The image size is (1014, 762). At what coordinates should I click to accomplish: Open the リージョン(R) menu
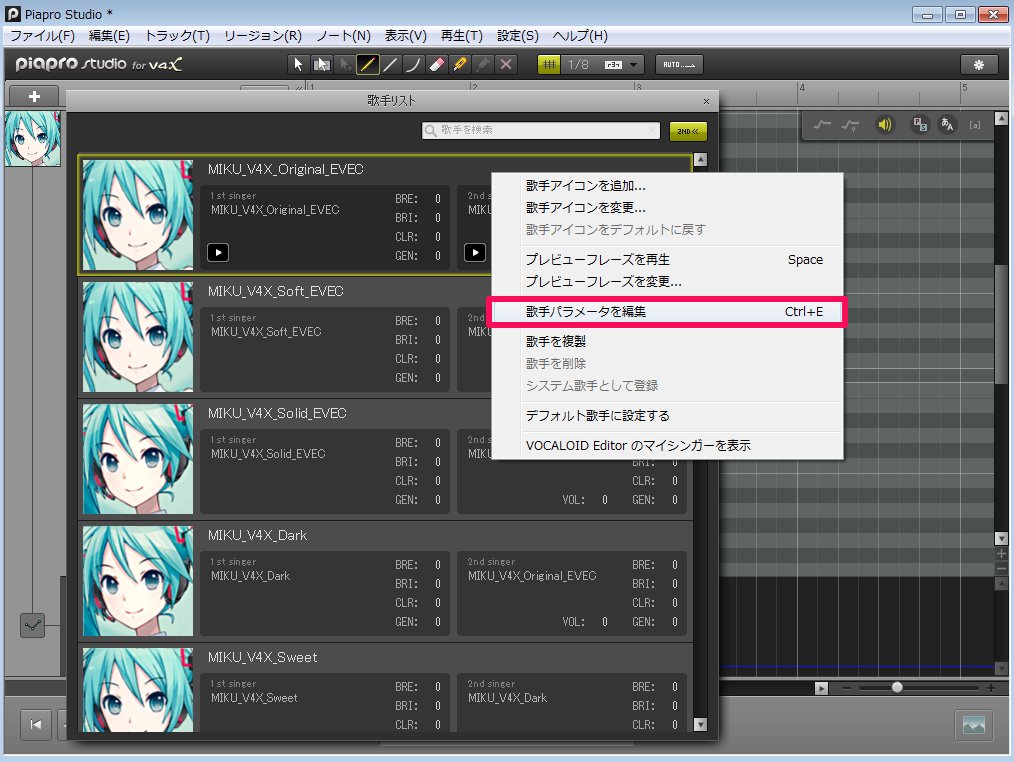click(263, 36)
